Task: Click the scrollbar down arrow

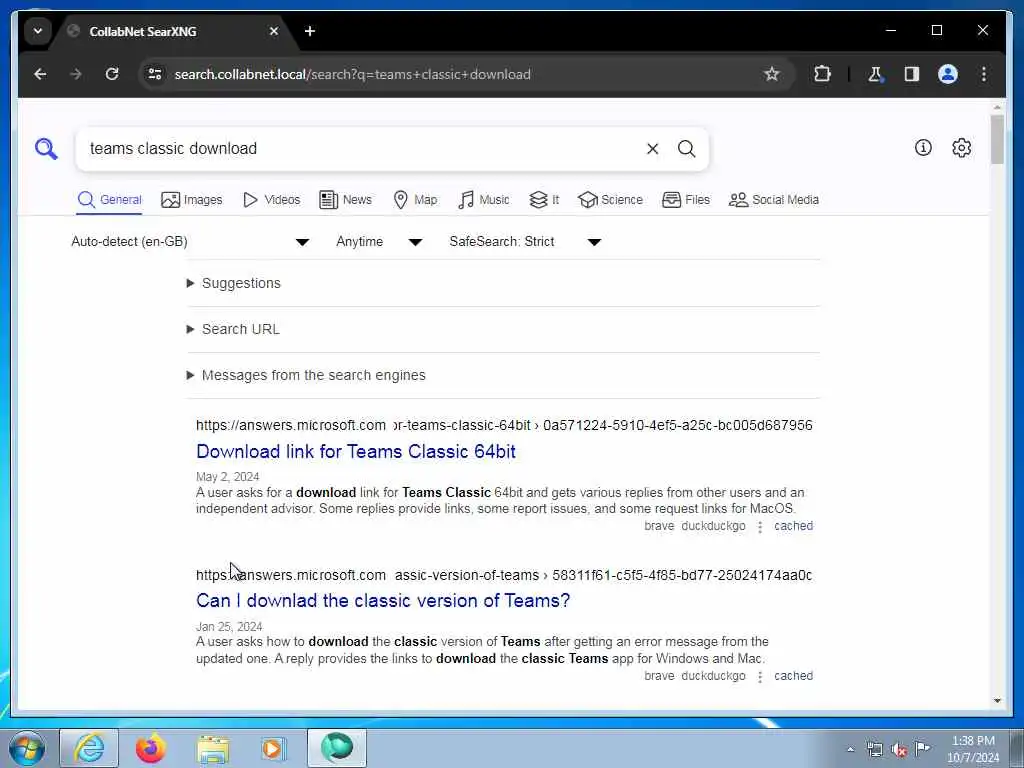Action: 997,701
